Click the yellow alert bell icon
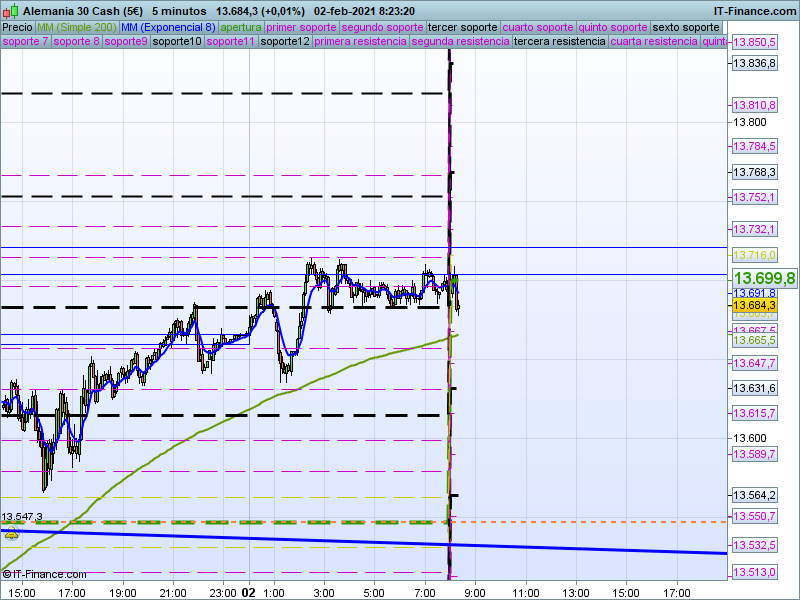Image resolution: width=800 pixels, height=600 pixels. [11, 535]
